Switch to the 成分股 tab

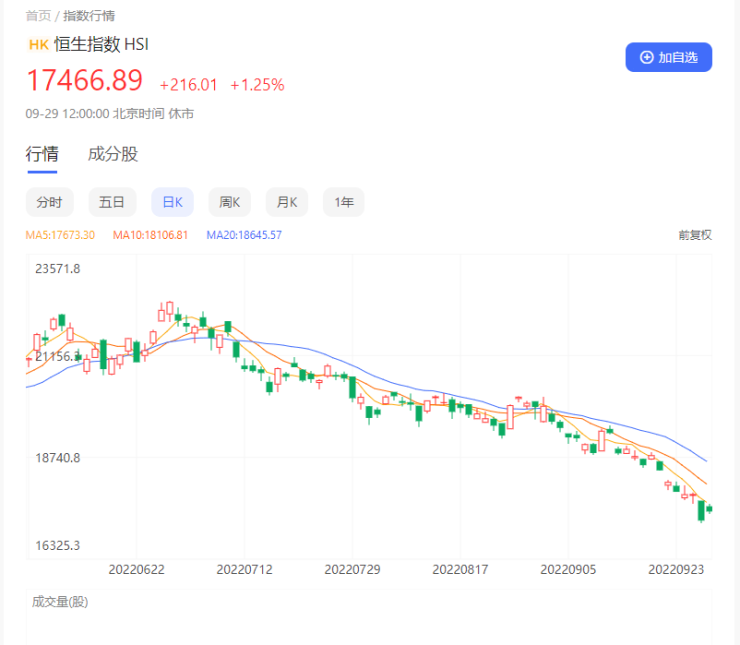(113, 154)
